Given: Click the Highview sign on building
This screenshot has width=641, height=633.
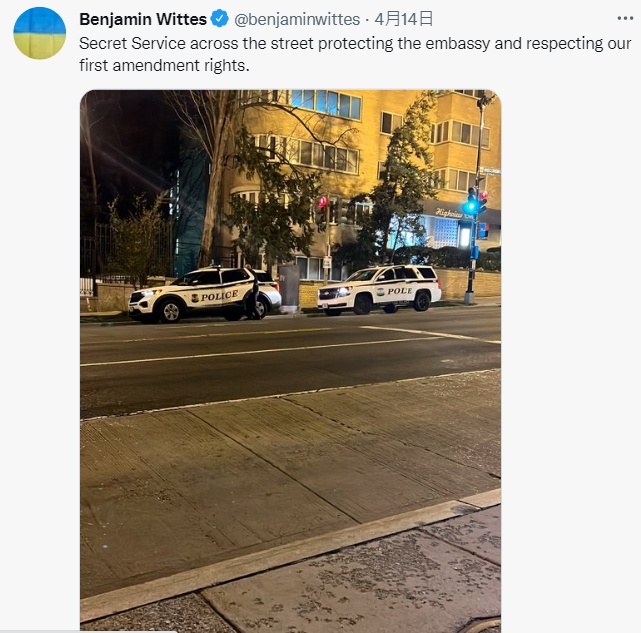Looking at the screenshot, I should (449, 212).
